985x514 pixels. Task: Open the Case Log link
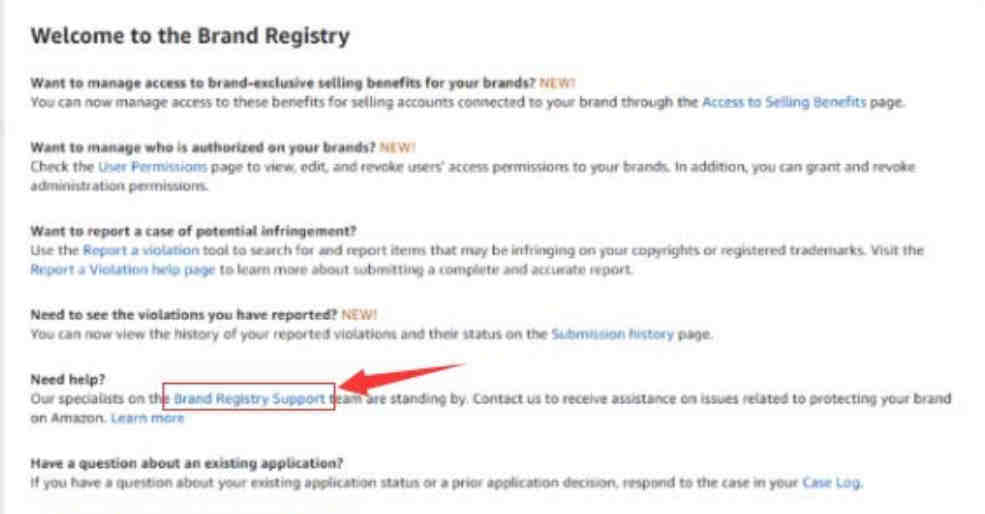[831, 483]
